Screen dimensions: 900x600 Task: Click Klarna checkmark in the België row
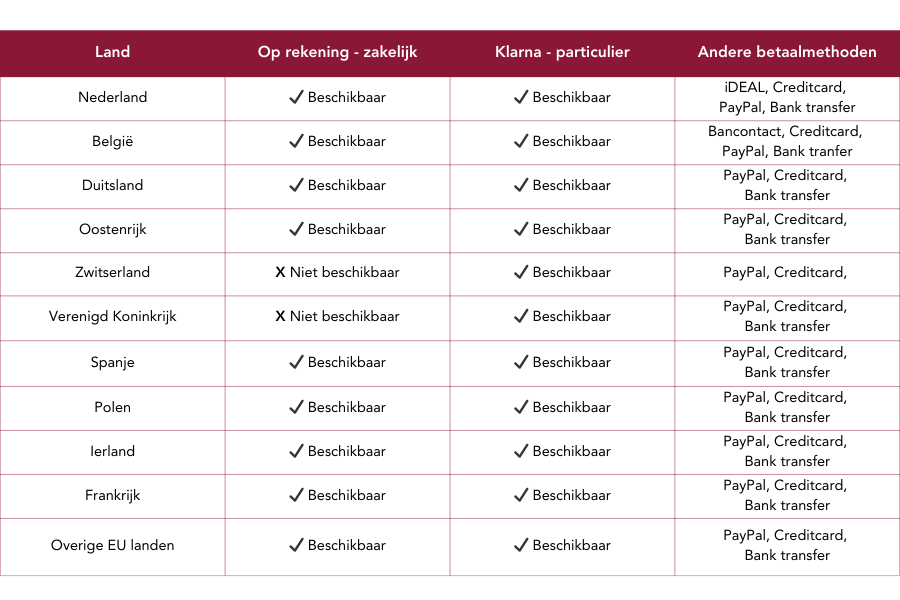521,141
